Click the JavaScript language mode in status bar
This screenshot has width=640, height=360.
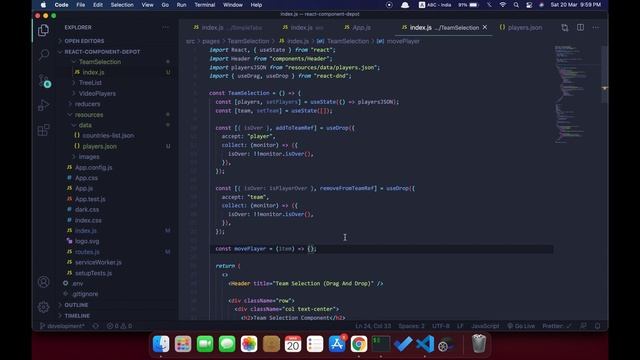coord(485,326)
